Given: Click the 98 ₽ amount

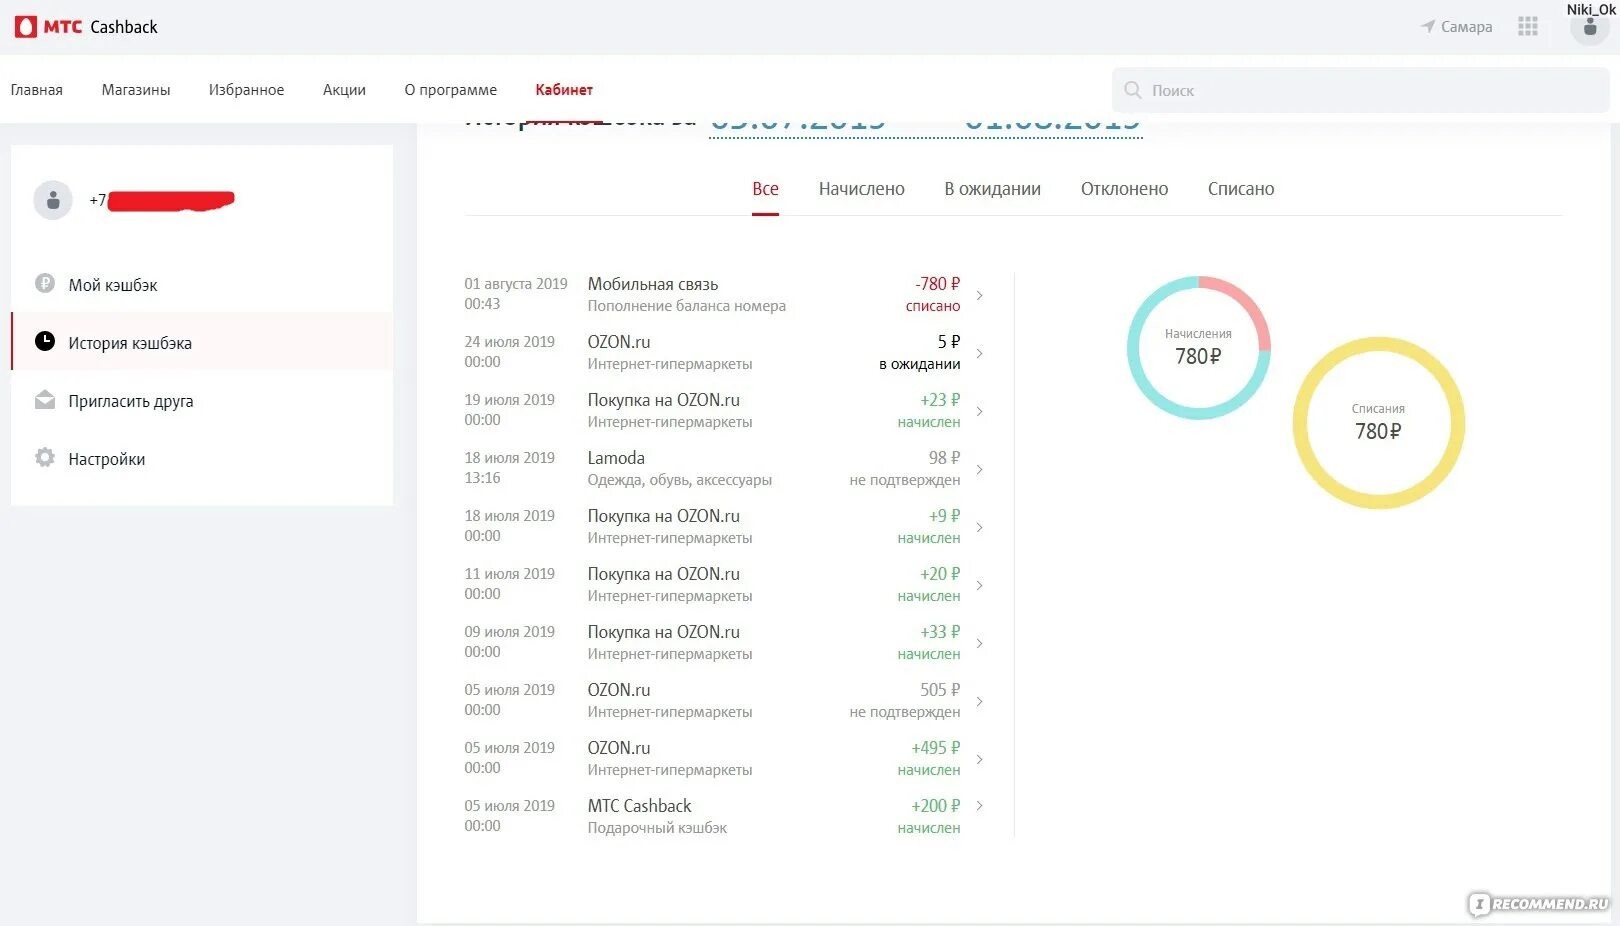Looking at the screenshot, I should pos(944,458).
